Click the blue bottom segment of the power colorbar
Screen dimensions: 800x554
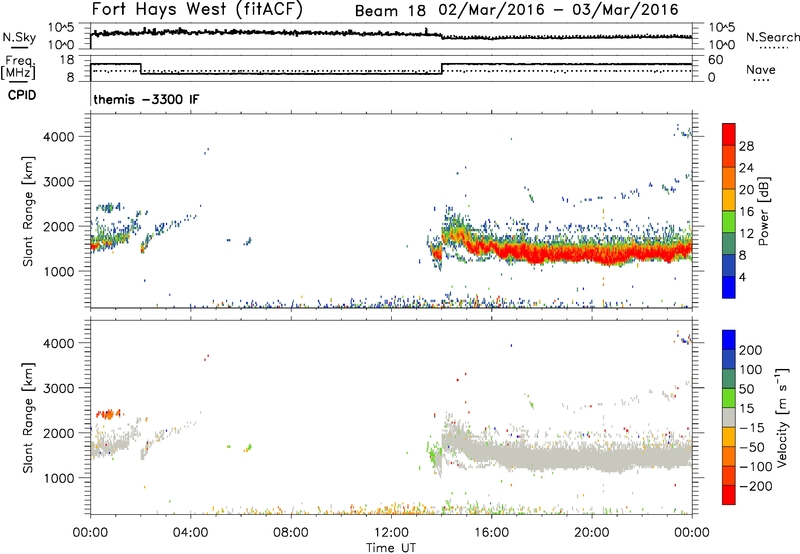click(729, 287)
